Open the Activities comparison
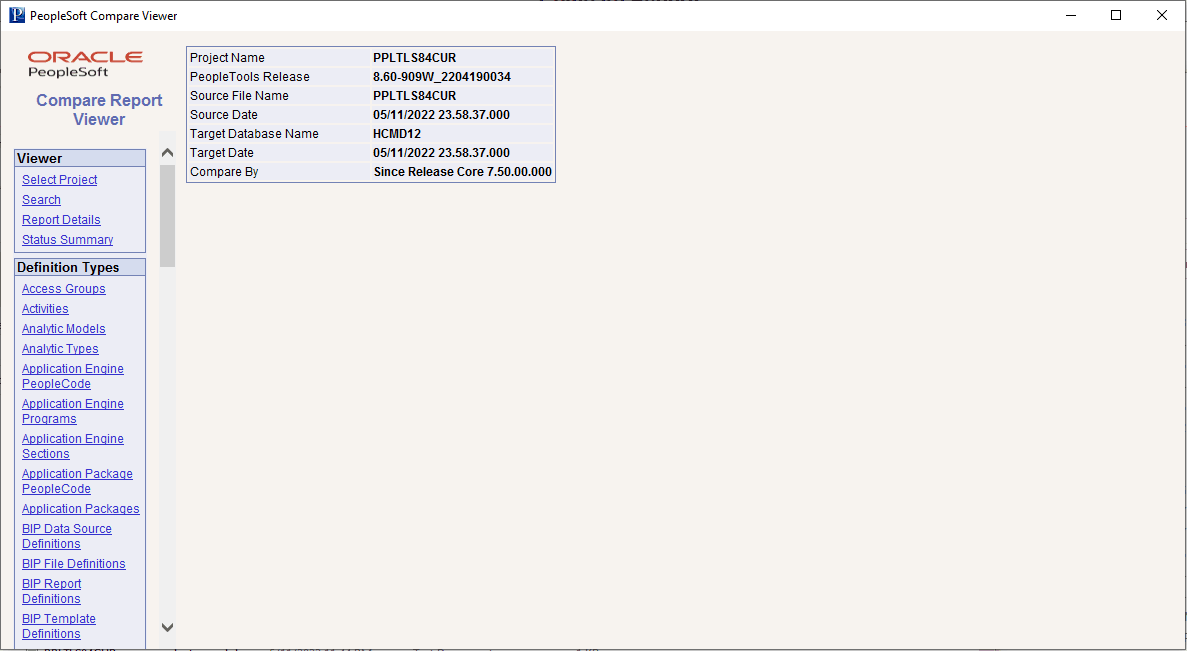This screenshot has width=1187, height=651. tap(45, 308)
